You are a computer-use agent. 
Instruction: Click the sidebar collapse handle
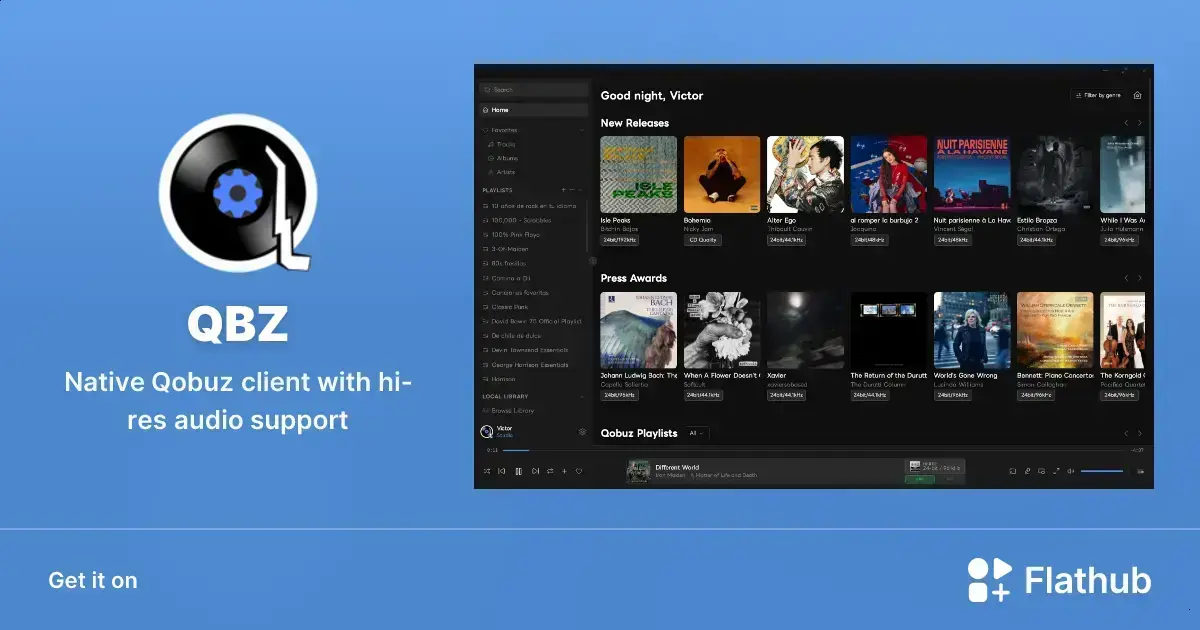[x=592, y=261]
